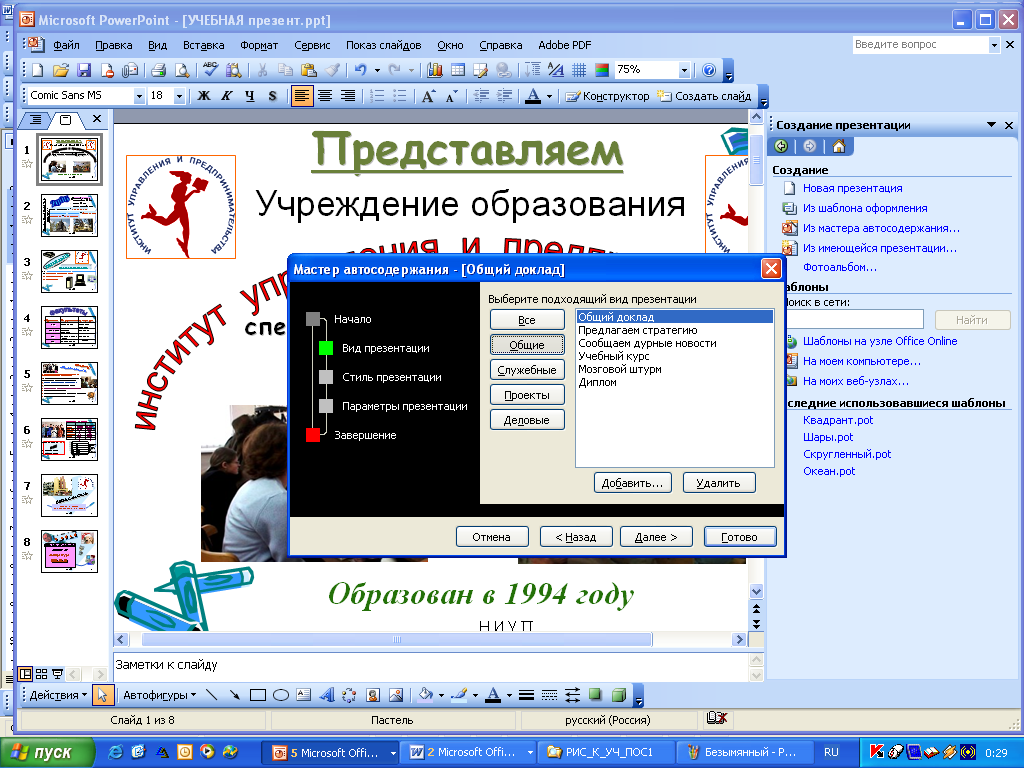The height and width of the screenshot is (768, 1024).
Task: Click the font color A button in drawing toolbar
Action: click(x=493, y=695)
